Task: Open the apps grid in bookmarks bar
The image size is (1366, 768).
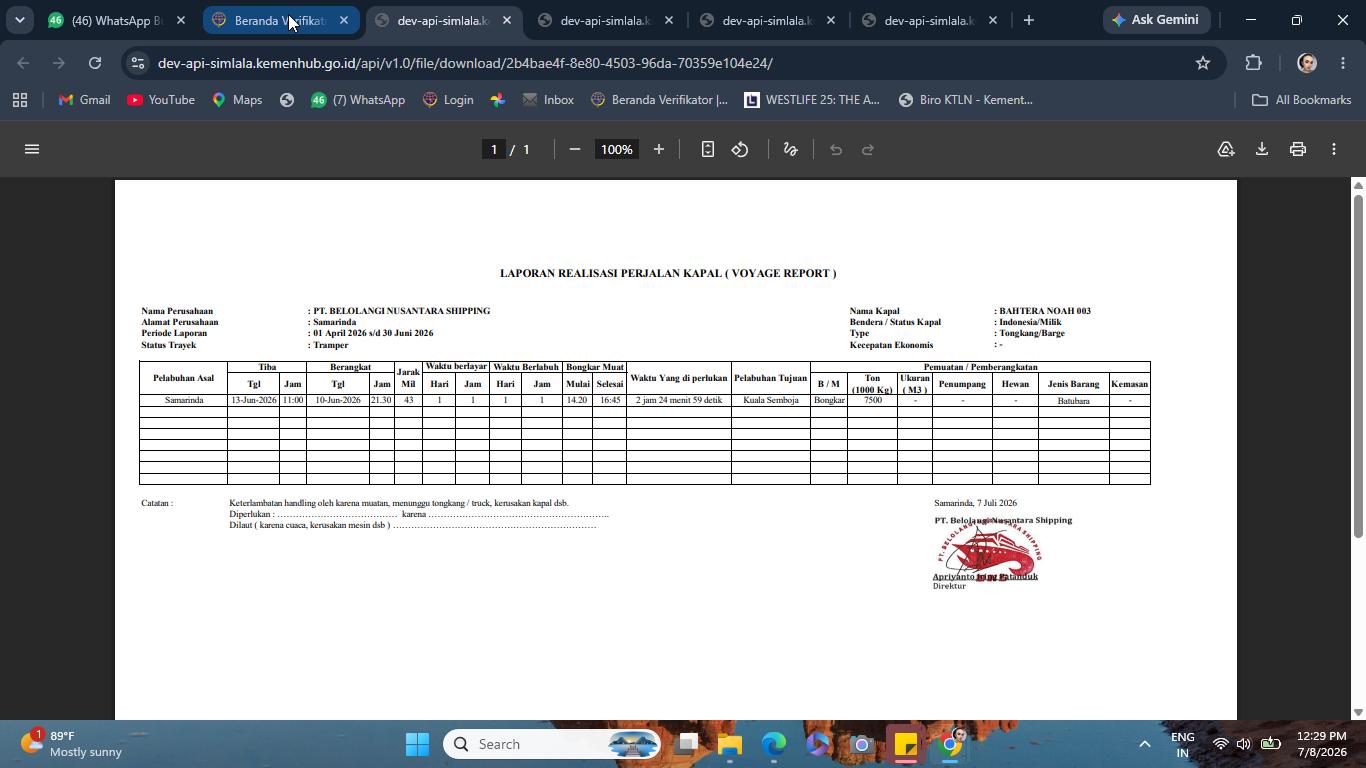Action: [20, 100]
